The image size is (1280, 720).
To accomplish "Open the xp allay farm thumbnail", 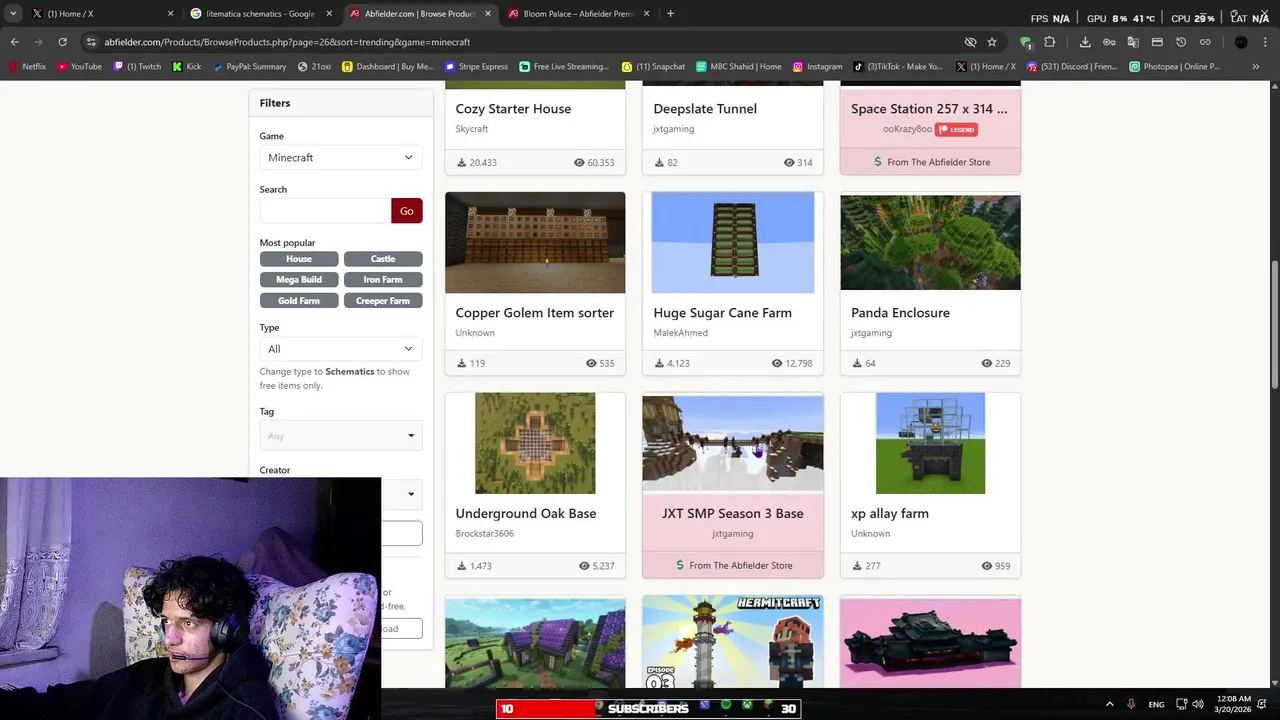I will pos(930,443).
